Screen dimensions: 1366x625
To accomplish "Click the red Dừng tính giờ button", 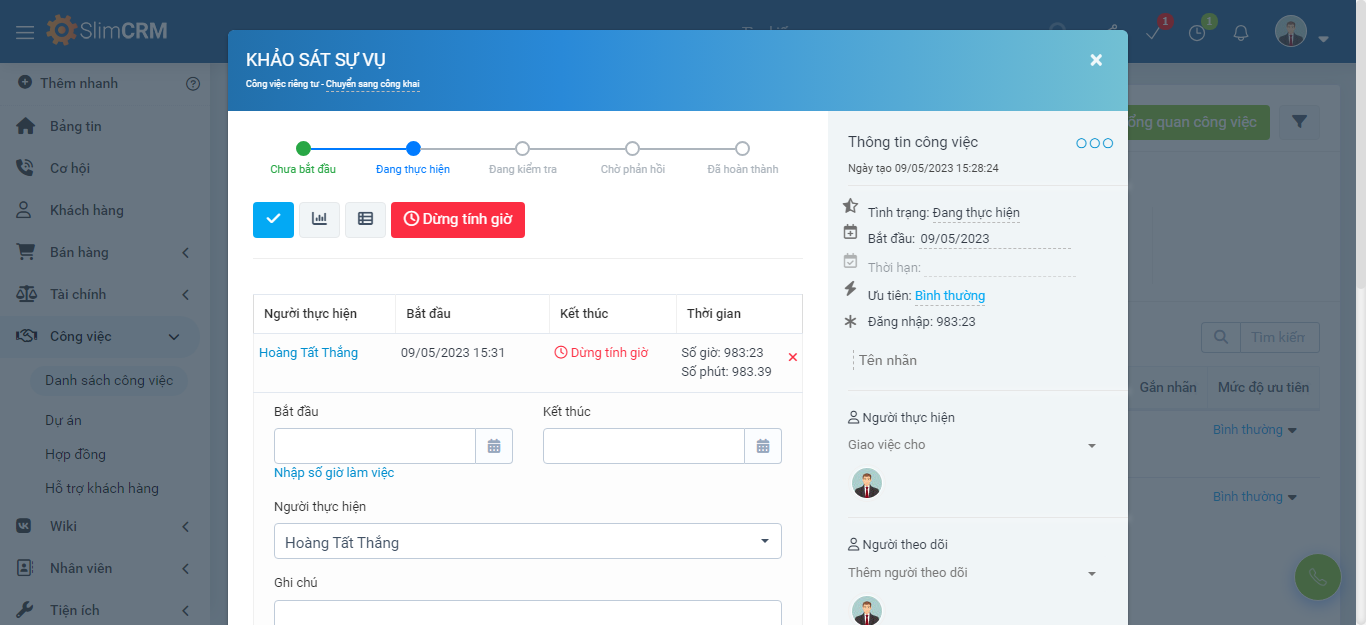I will point(457,220).
